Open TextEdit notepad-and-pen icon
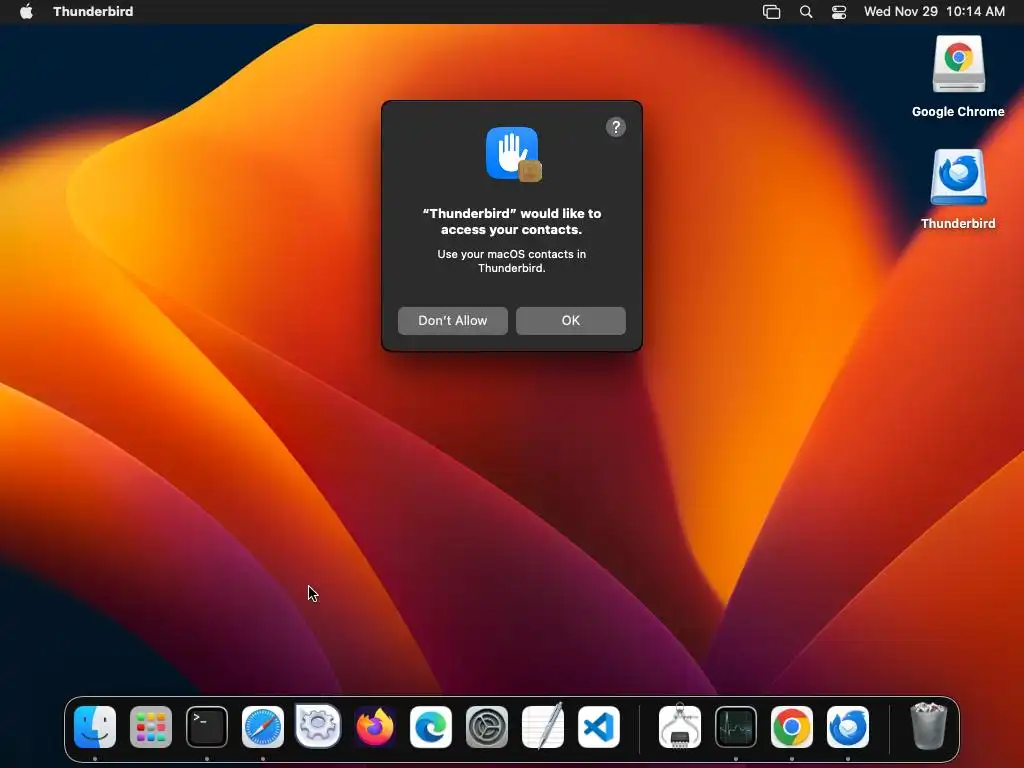This screenshot has height=768, width=1024. [x=543, y=727]
